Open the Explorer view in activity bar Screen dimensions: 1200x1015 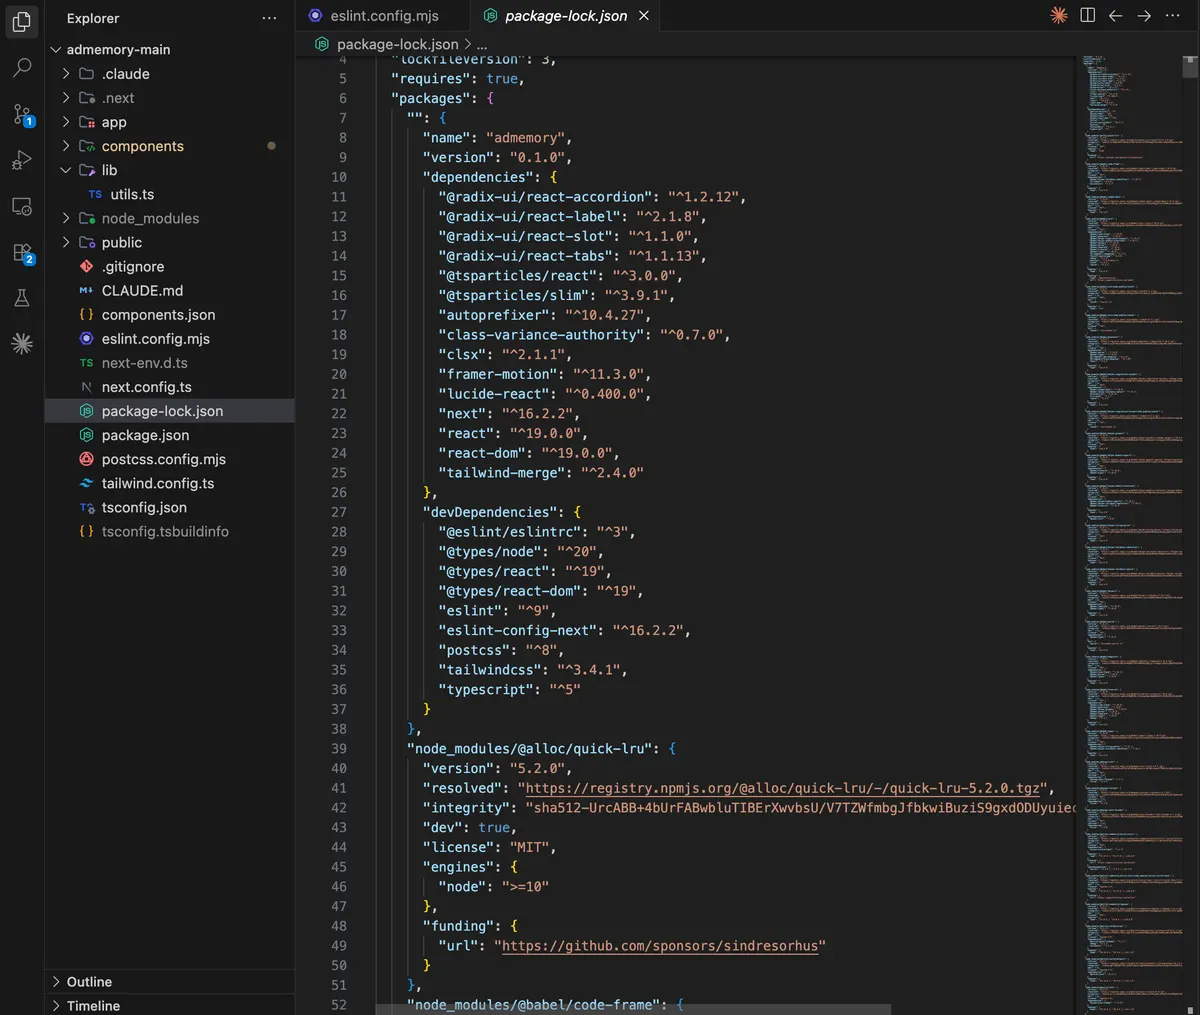tap(22, 22)
